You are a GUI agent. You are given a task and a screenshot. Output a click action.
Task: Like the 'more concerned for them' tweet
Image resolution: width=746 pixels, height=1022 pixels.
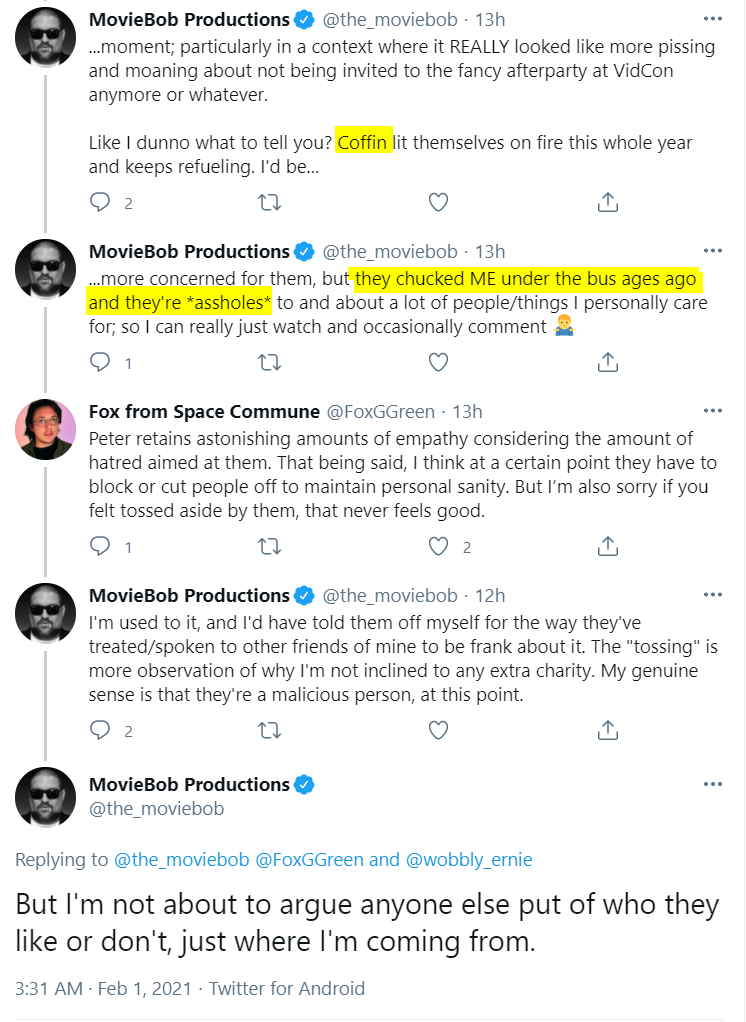438,362
